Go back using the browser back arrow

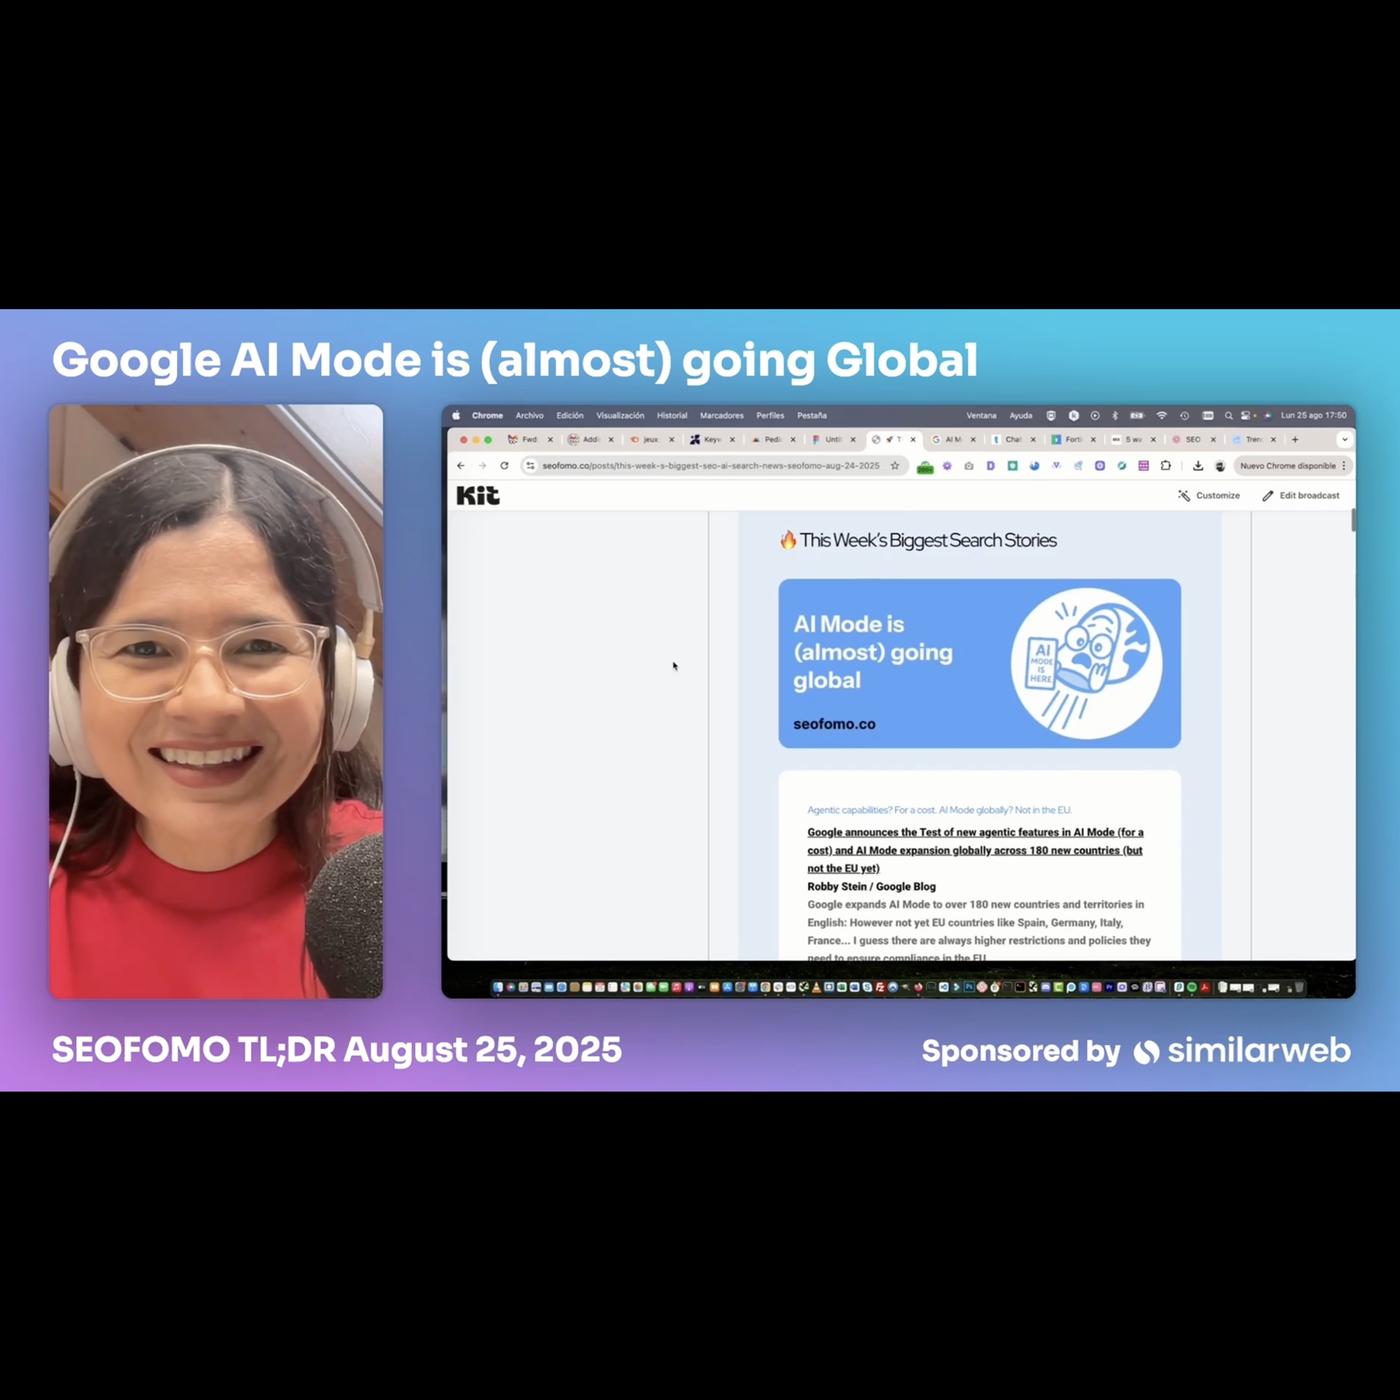tap(461, 466)
